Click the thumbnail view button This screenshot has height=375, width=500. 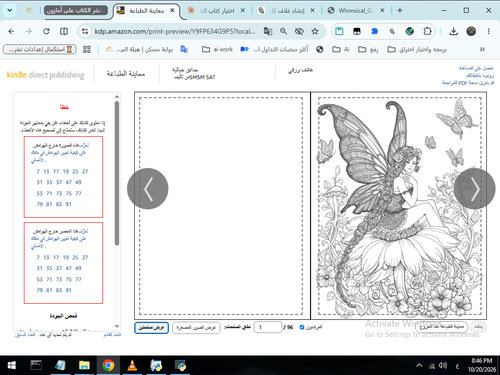[196, 328]
